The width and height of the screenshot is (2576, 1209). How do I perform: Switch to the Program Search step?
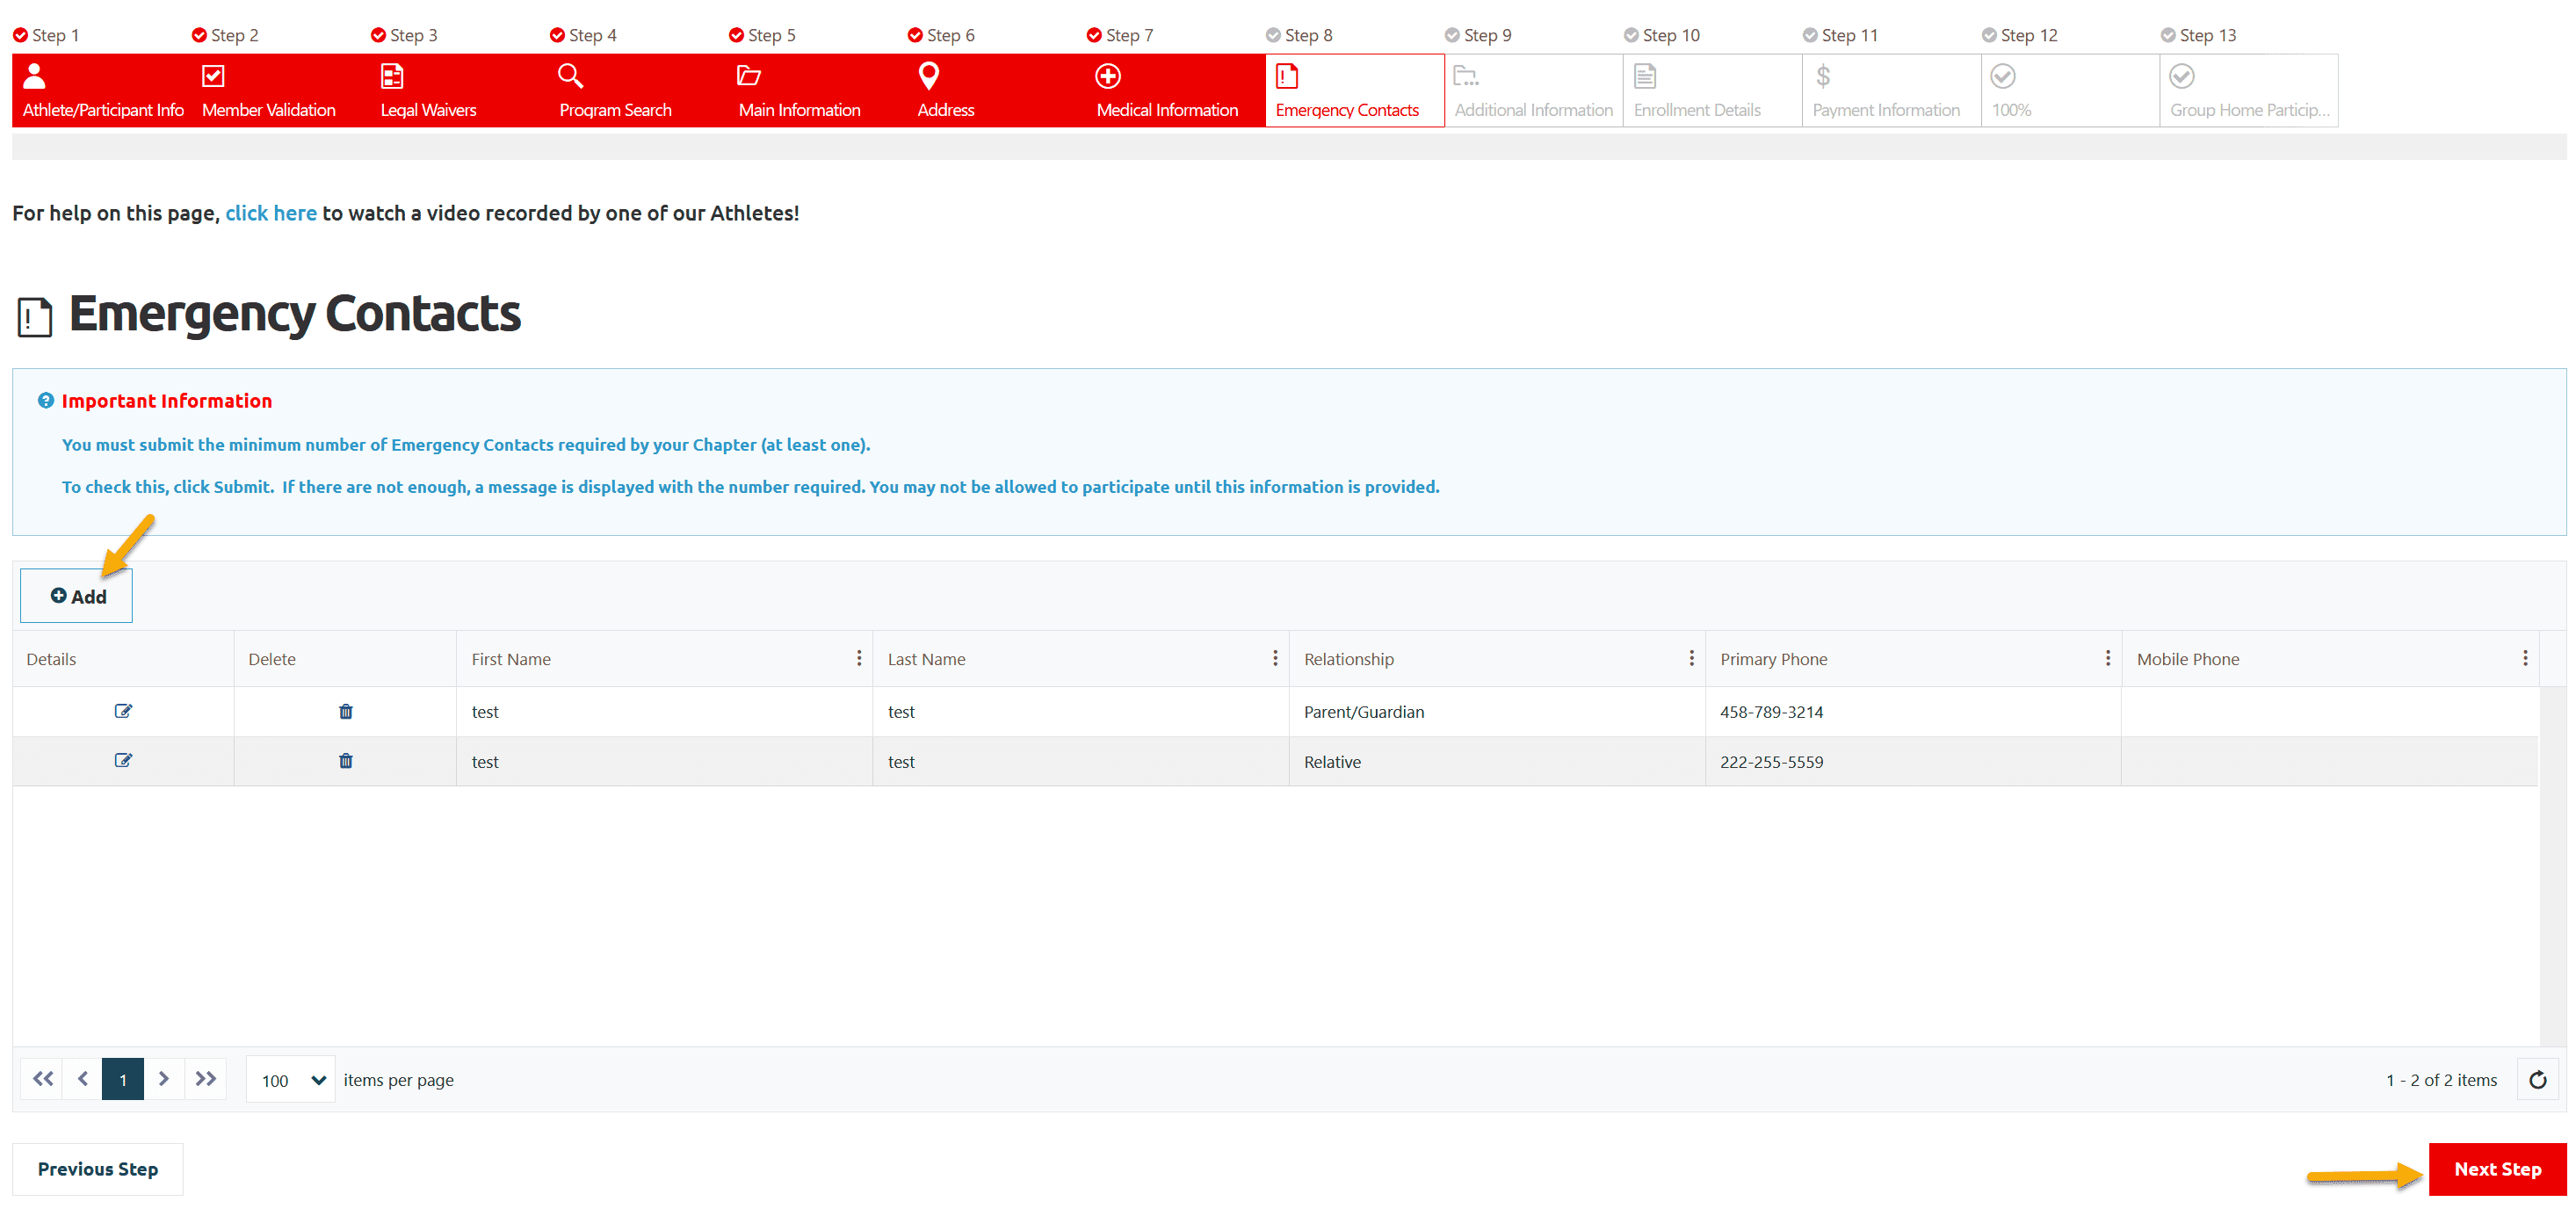pos(638,90)
